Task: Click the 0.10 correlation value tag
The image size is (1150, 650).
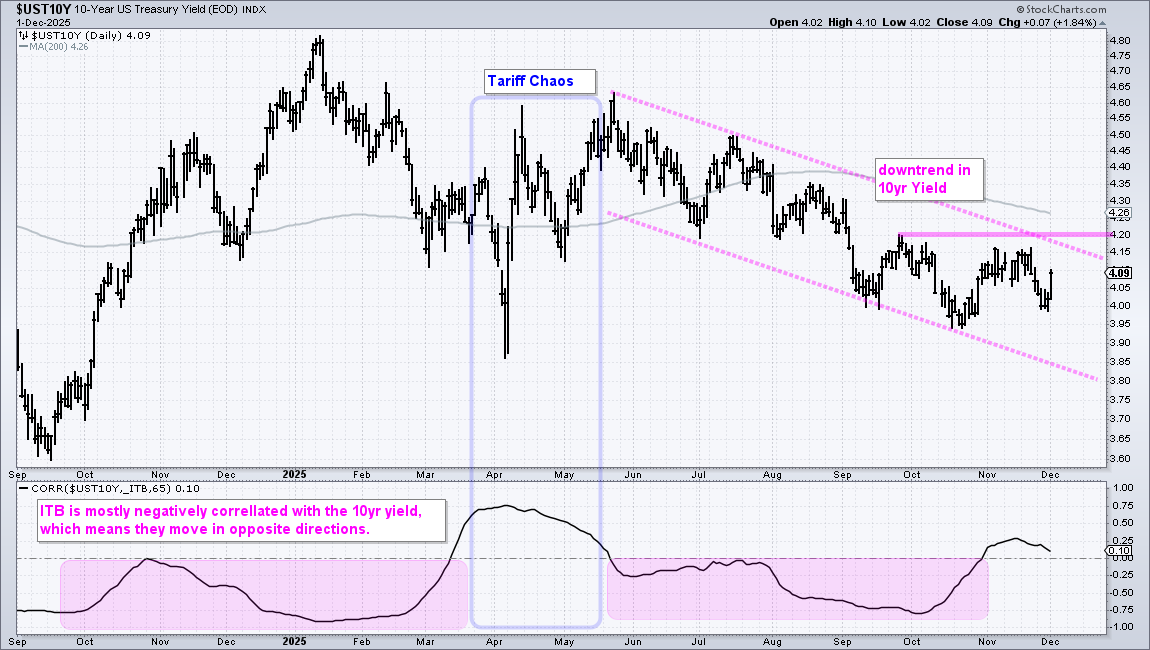Action: pyautogui.click(x=1119, y=551)
